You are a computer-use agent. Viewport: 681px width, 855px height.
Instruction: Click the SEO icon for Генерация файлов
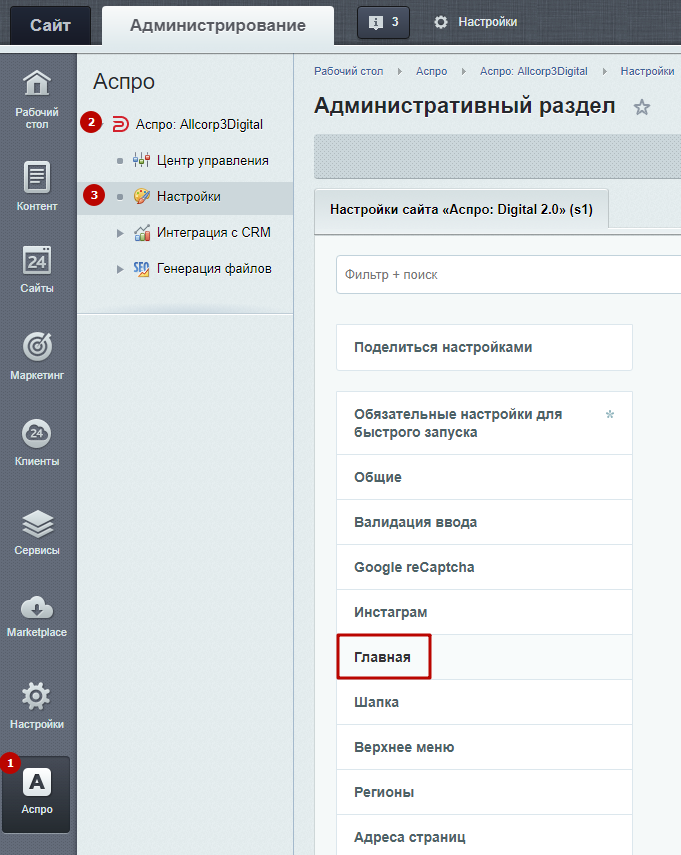142,269
